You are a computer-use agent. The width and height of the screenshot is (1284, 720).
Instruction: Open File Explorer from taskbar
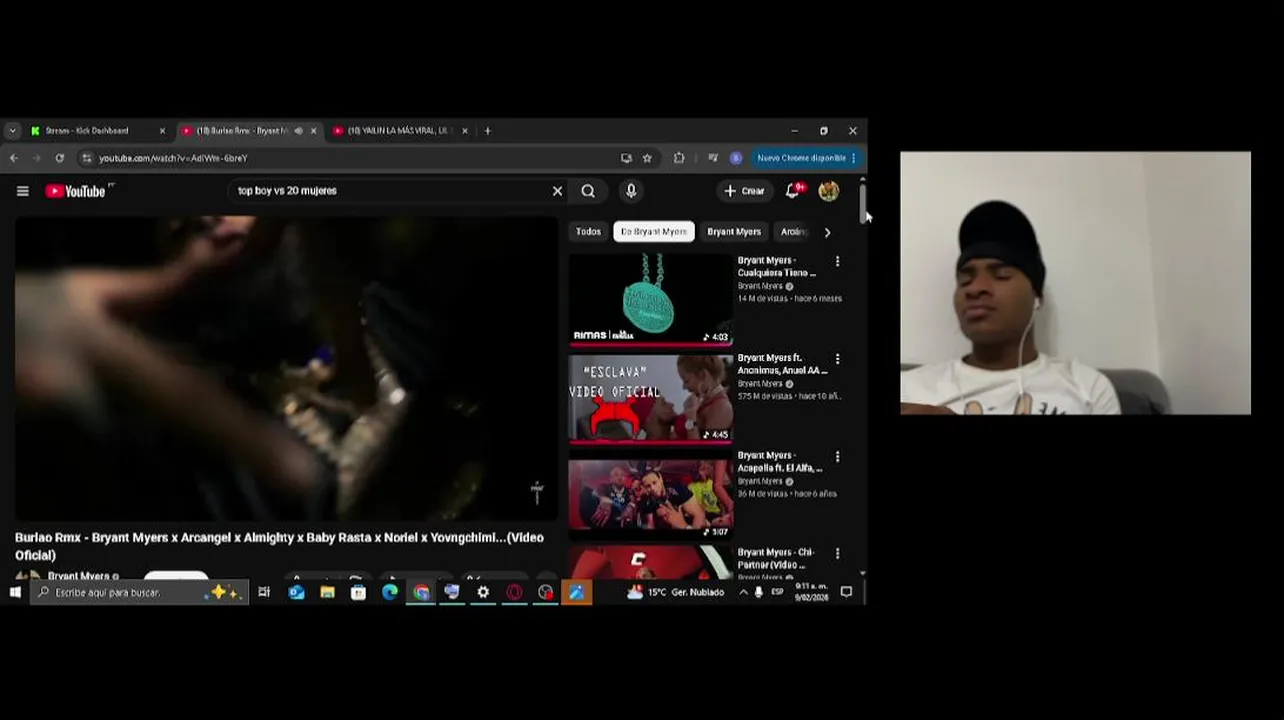point(327,592)
